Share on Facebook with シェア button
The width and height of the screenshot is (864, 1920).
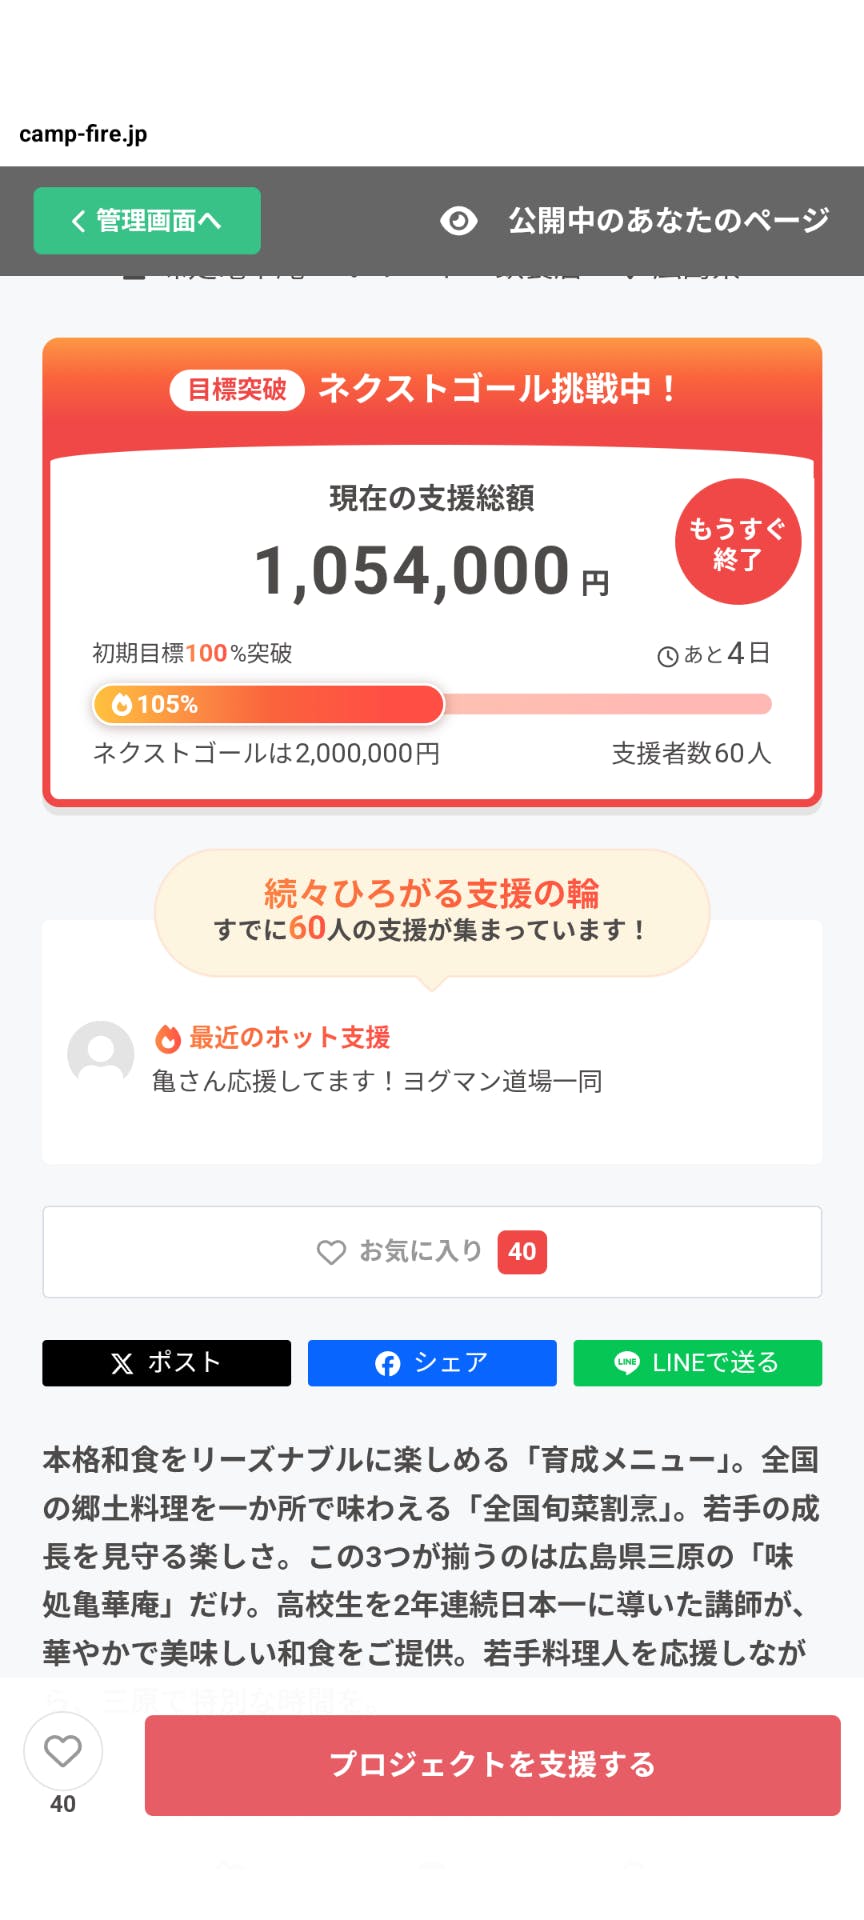tap(432, 1363)
